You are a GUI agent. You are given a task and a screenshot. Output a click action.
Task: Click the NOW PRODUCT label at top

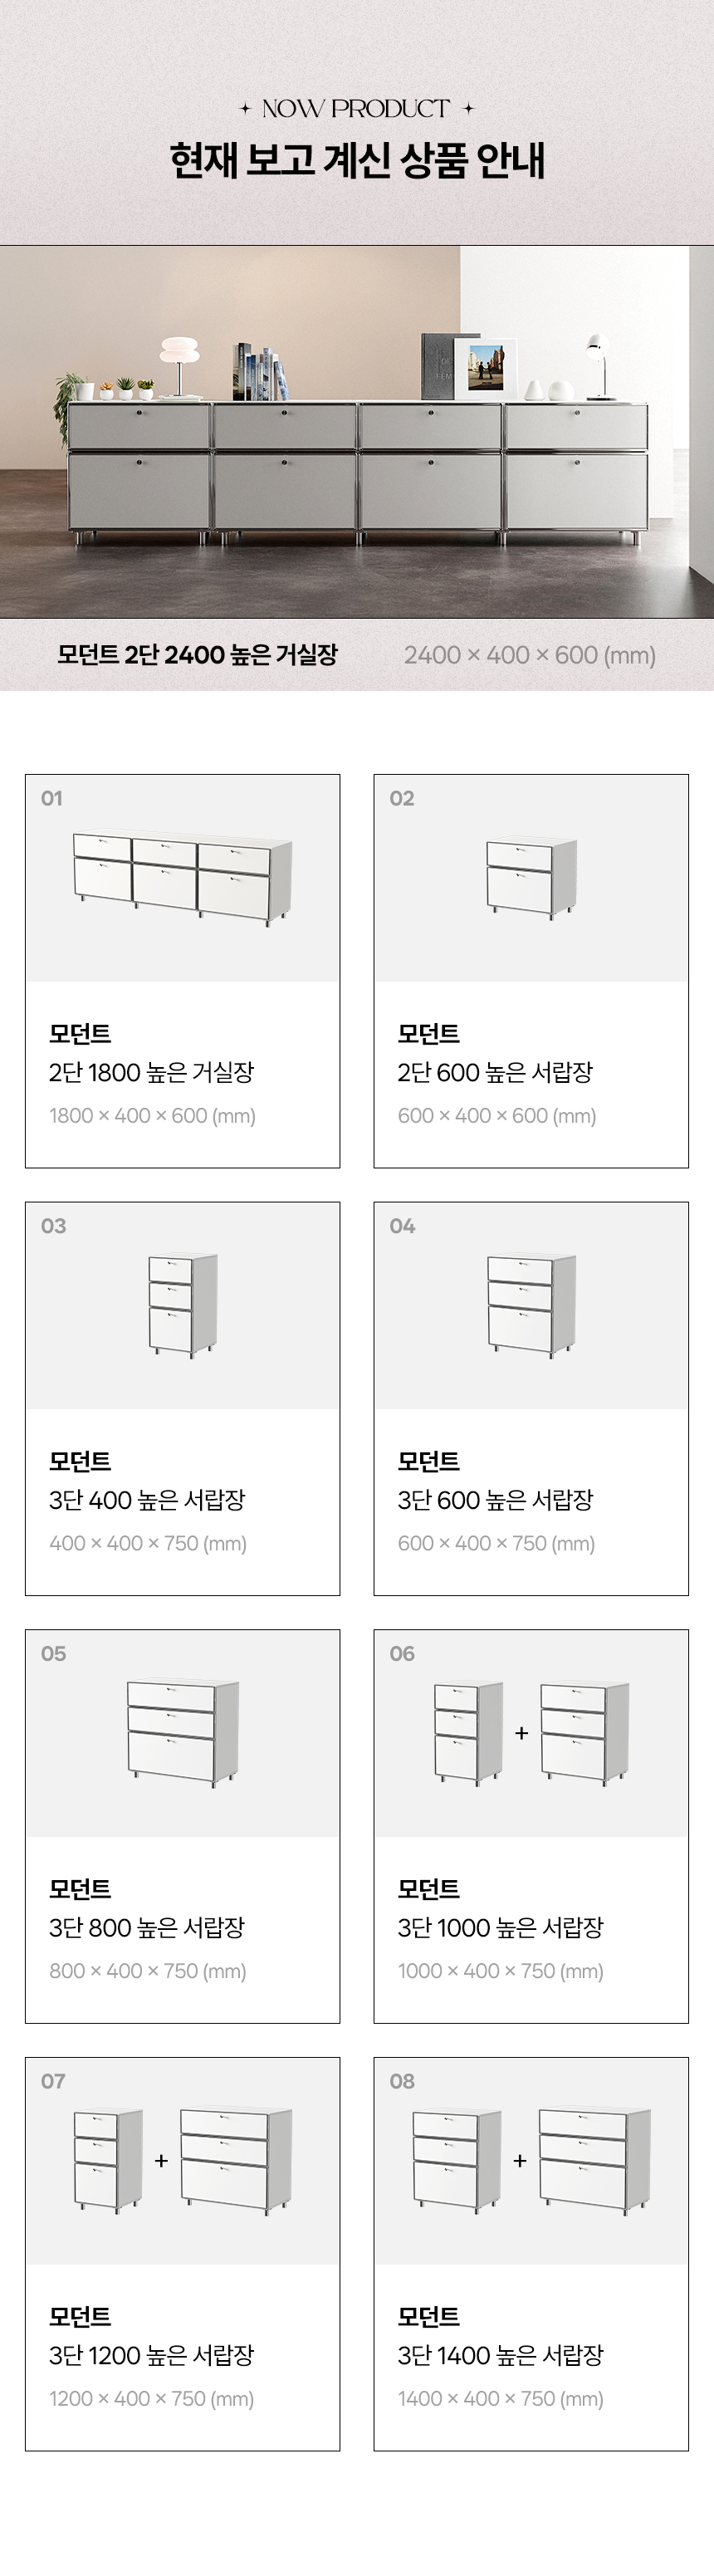[356, 108]
